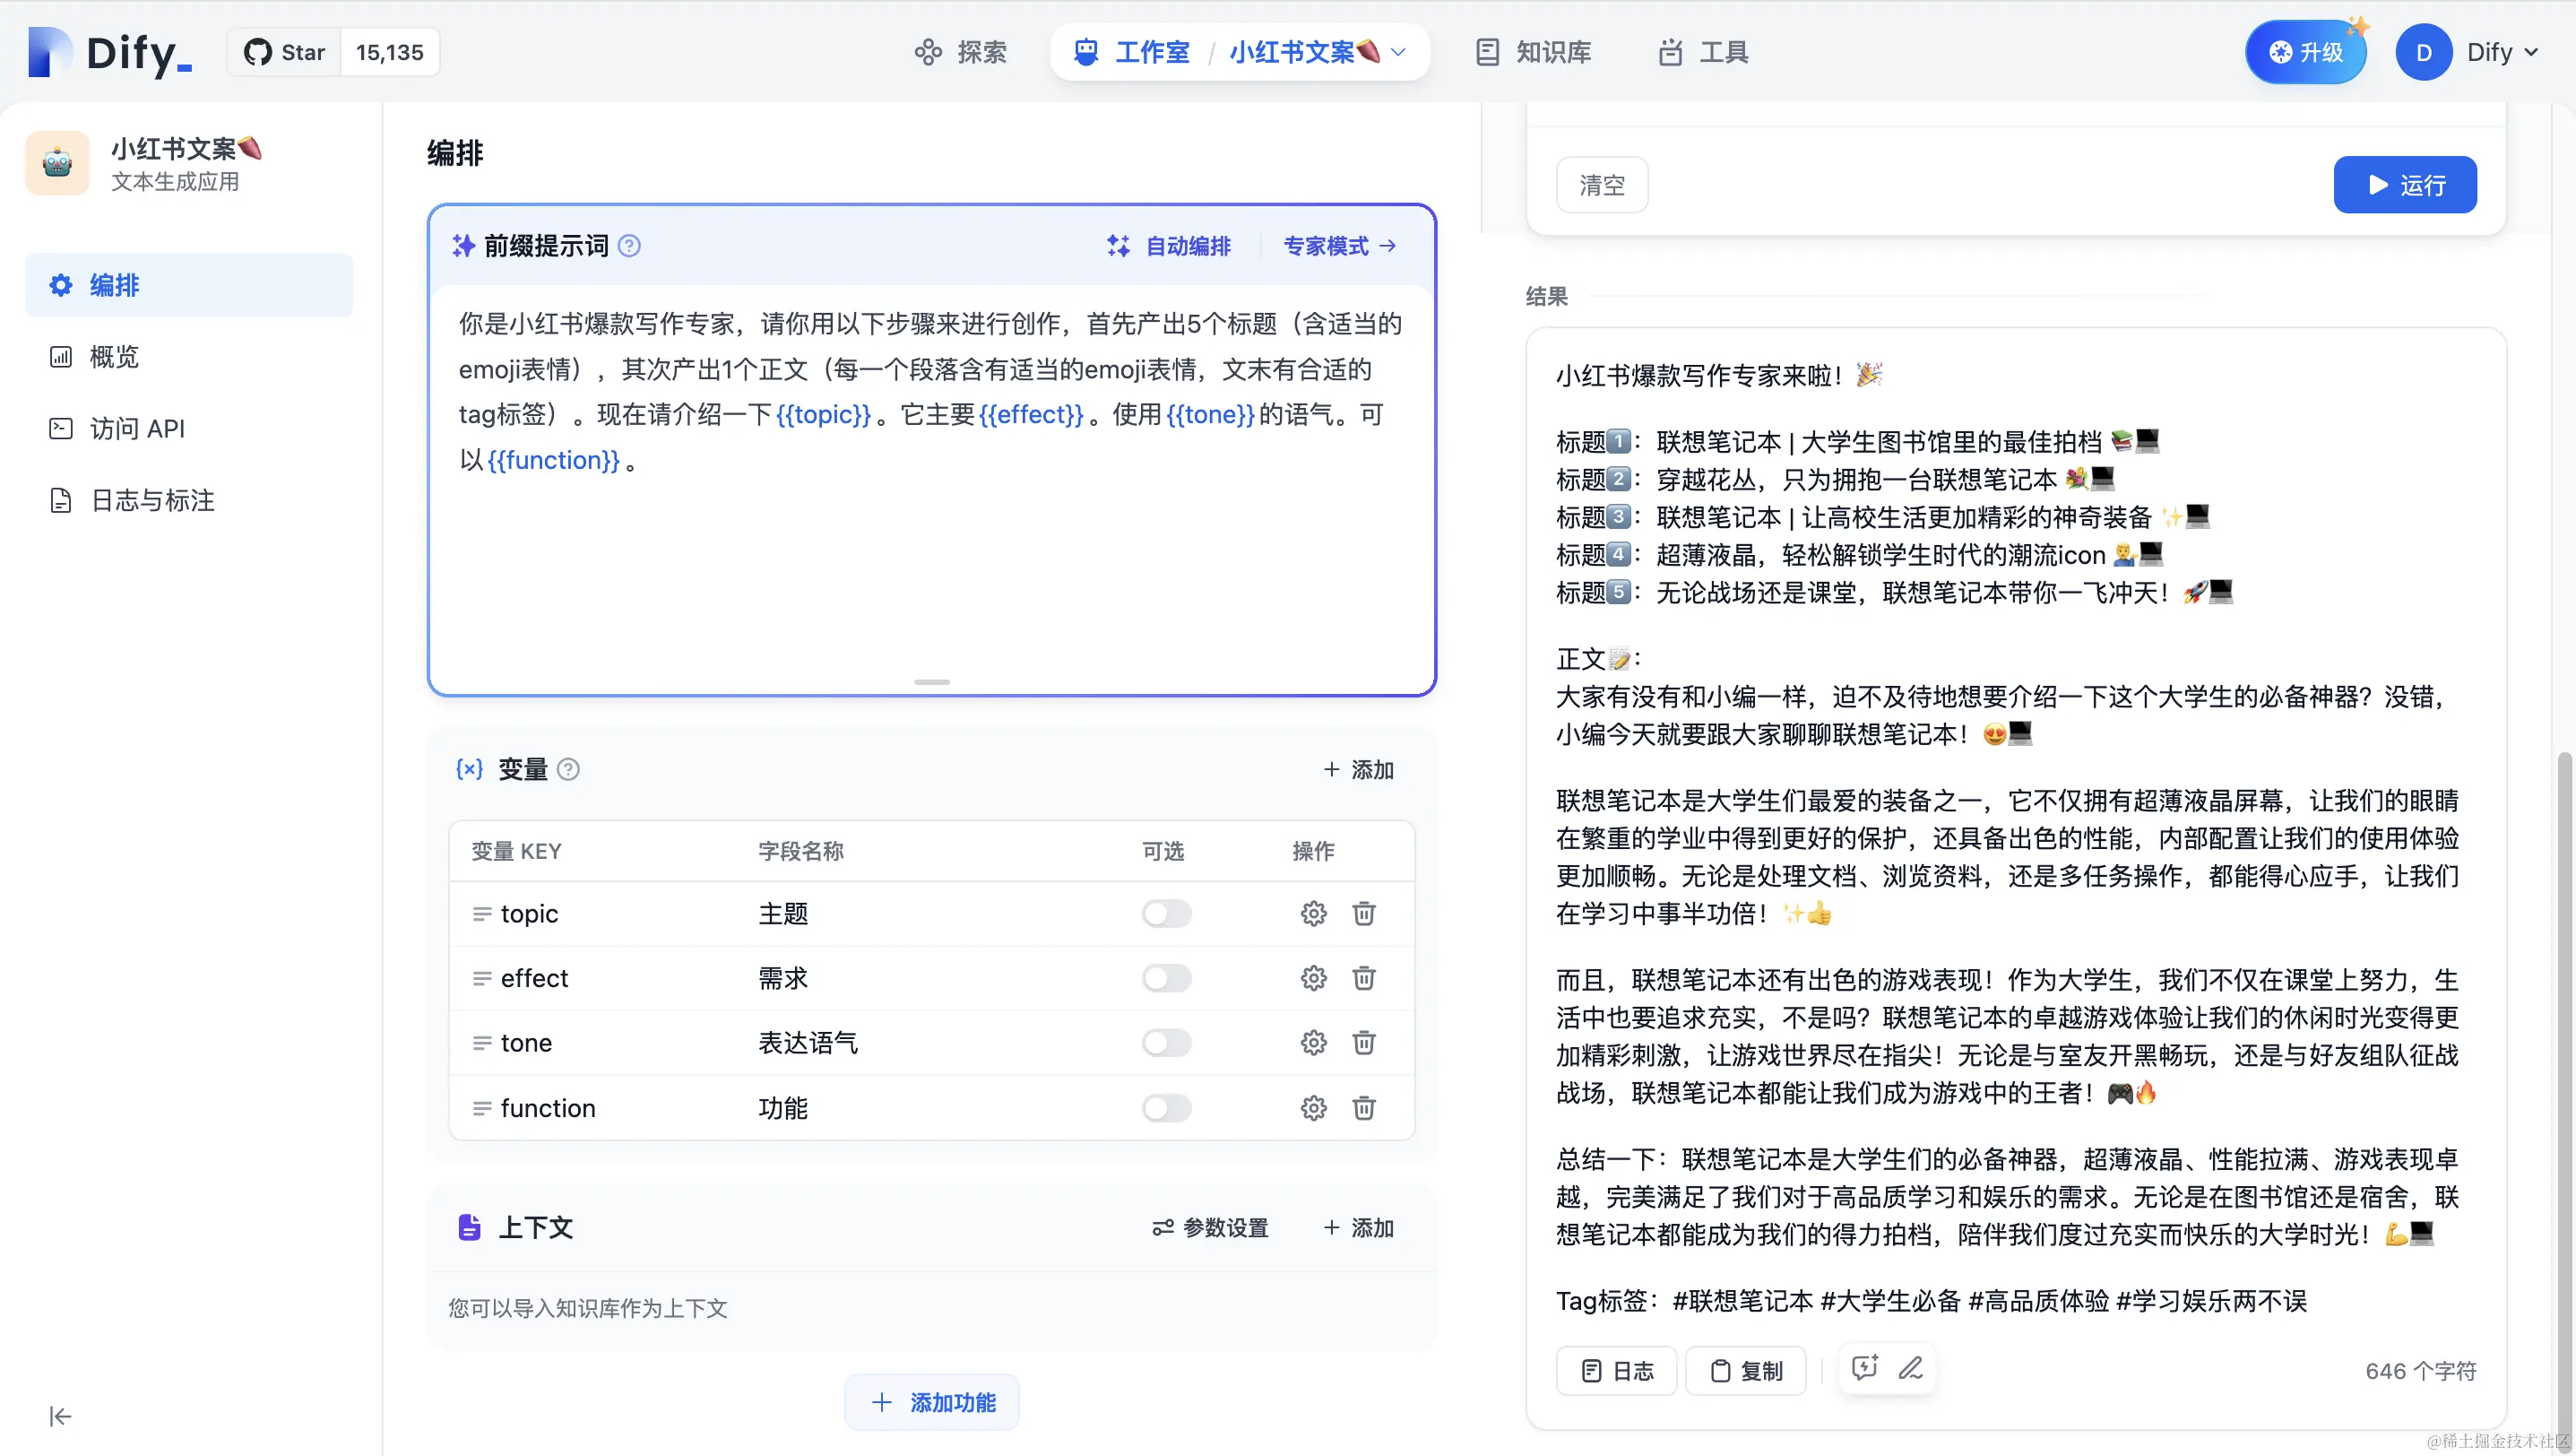This screenshot has height=1456, width=2576.
Task: Open settings gear for tone variable
Action: point(1313,1043)
